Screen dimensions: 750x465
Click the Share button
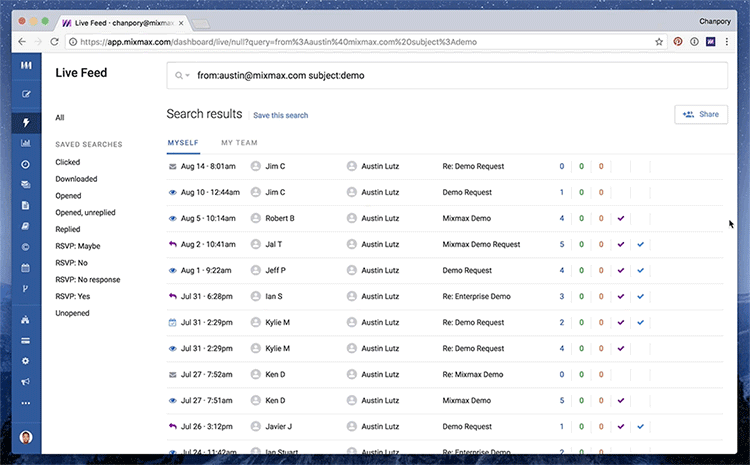coord(701,114)
